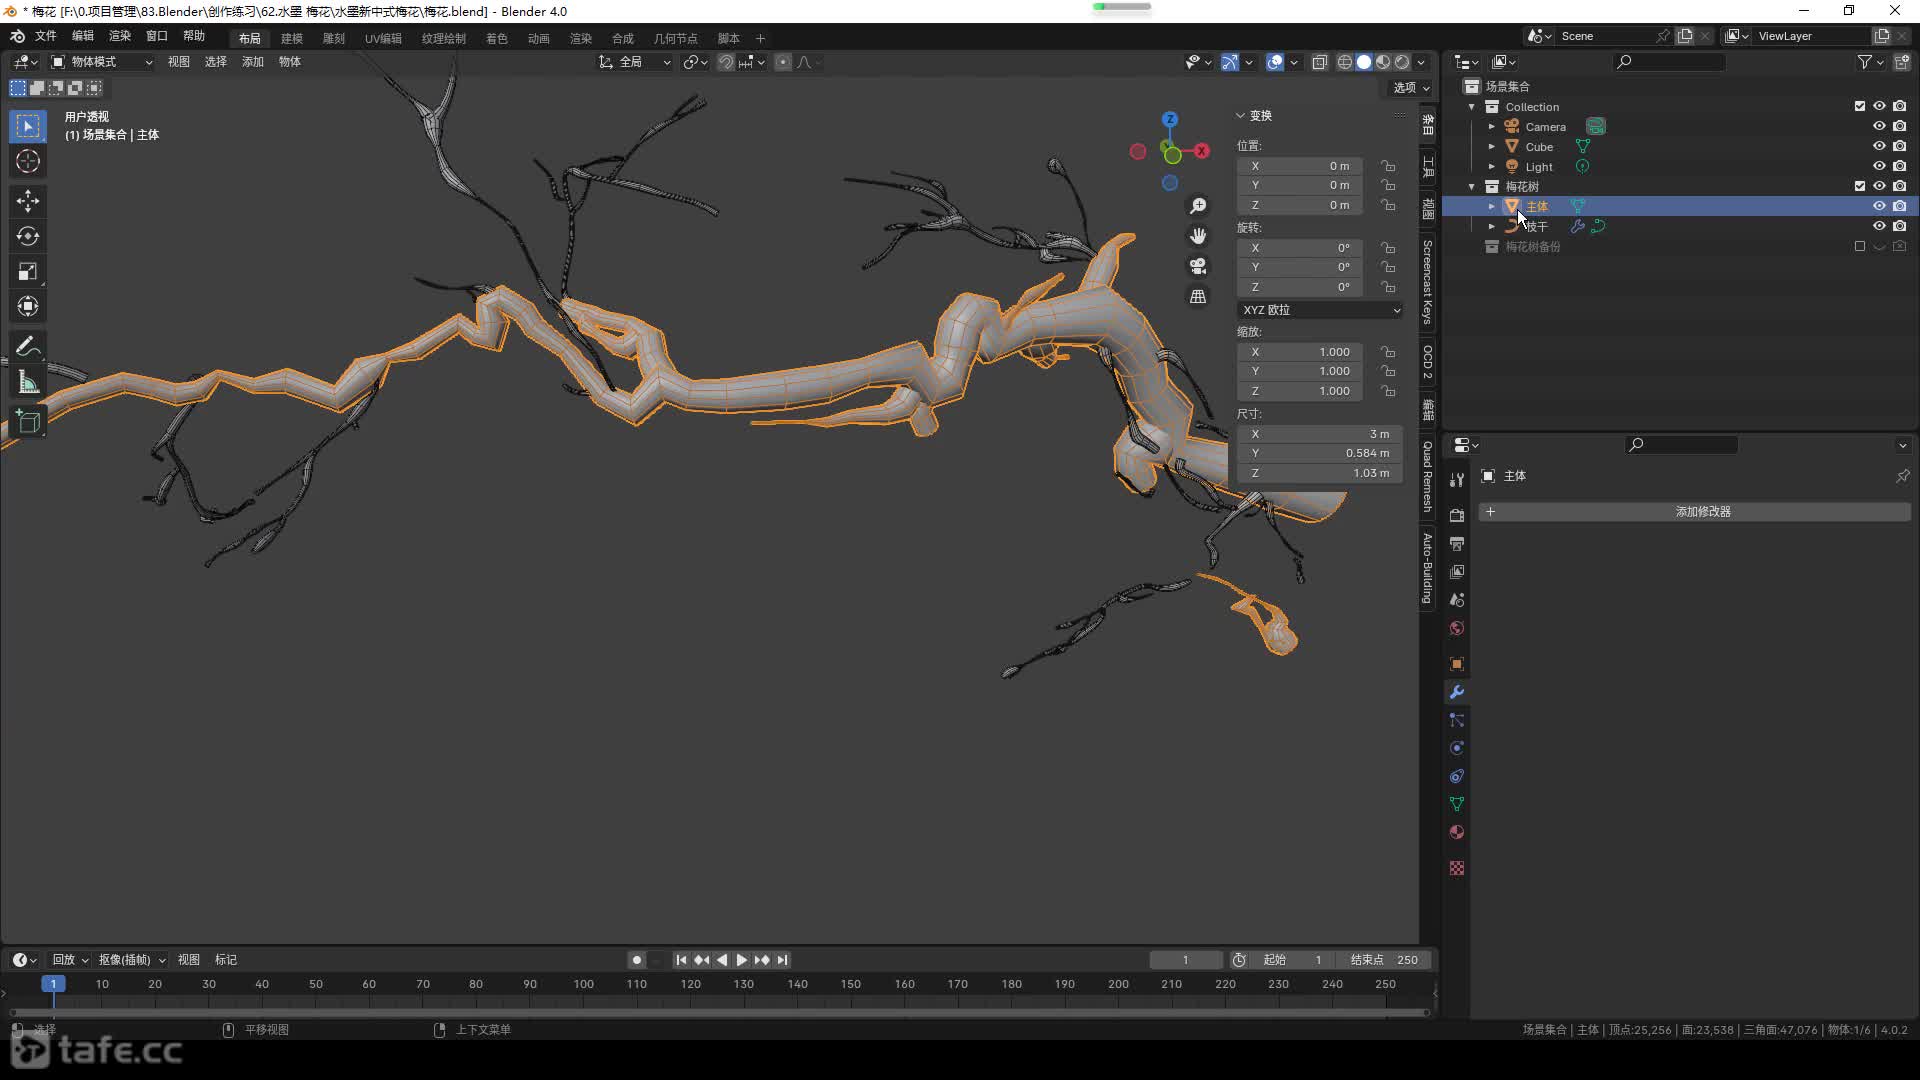Click the Zoom viewport icon
Viewport: 1920px width, 1080px height.
(x=1198, y=206)
